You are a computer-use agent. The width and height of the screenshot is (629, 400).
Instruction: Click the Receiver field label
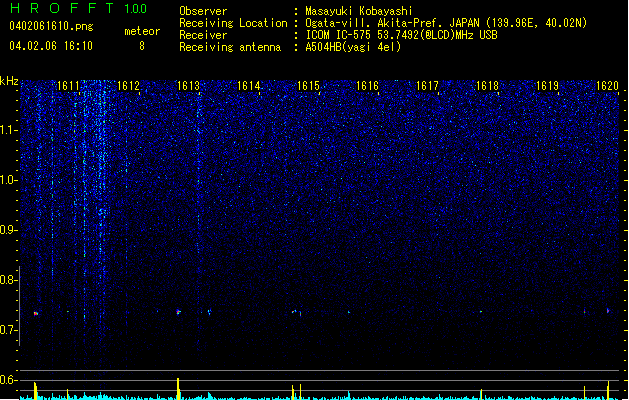pyautogui.click(x=203, y=35)
